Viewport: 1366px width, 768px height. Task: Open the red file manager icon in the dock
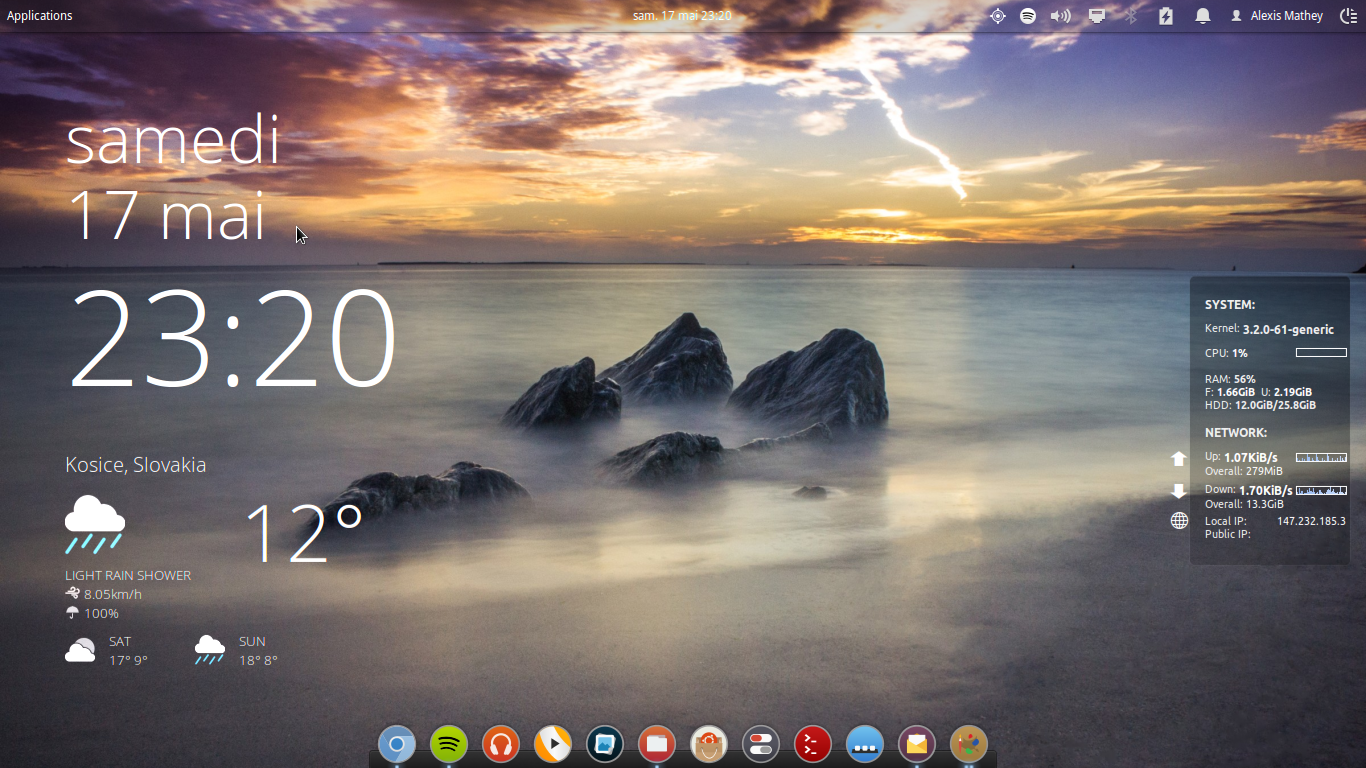point(657,744)
